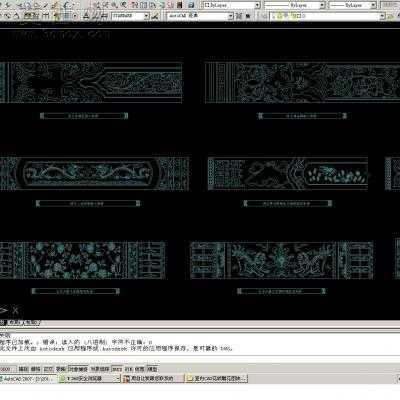This screenshot has width=400, height=400.
Task: Open the DesignCenter icon
Action: coord(143,5)
